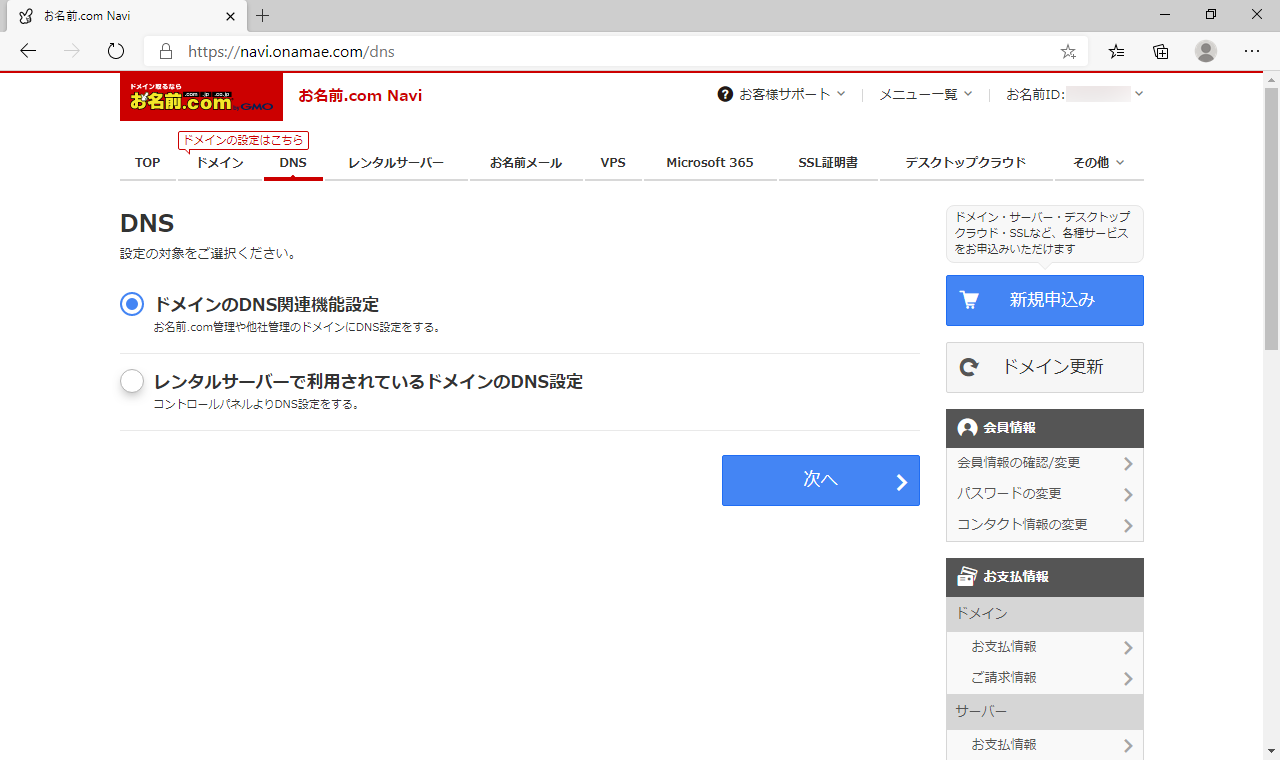Open collections icon in toolbar

coord(1161,51)
